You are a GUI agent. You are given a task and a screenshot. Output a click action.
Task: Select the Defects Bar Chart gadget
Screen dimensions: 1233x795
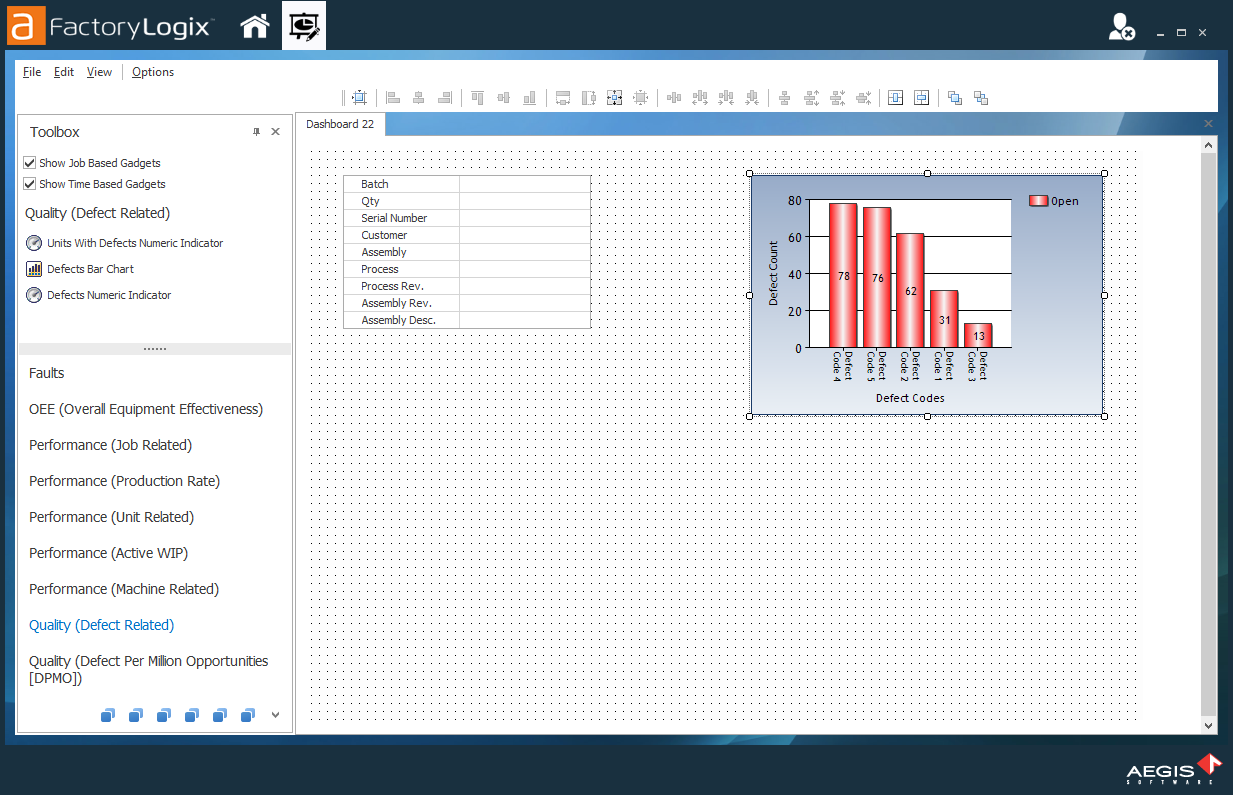pyautogui.click(x=89, y=268)
